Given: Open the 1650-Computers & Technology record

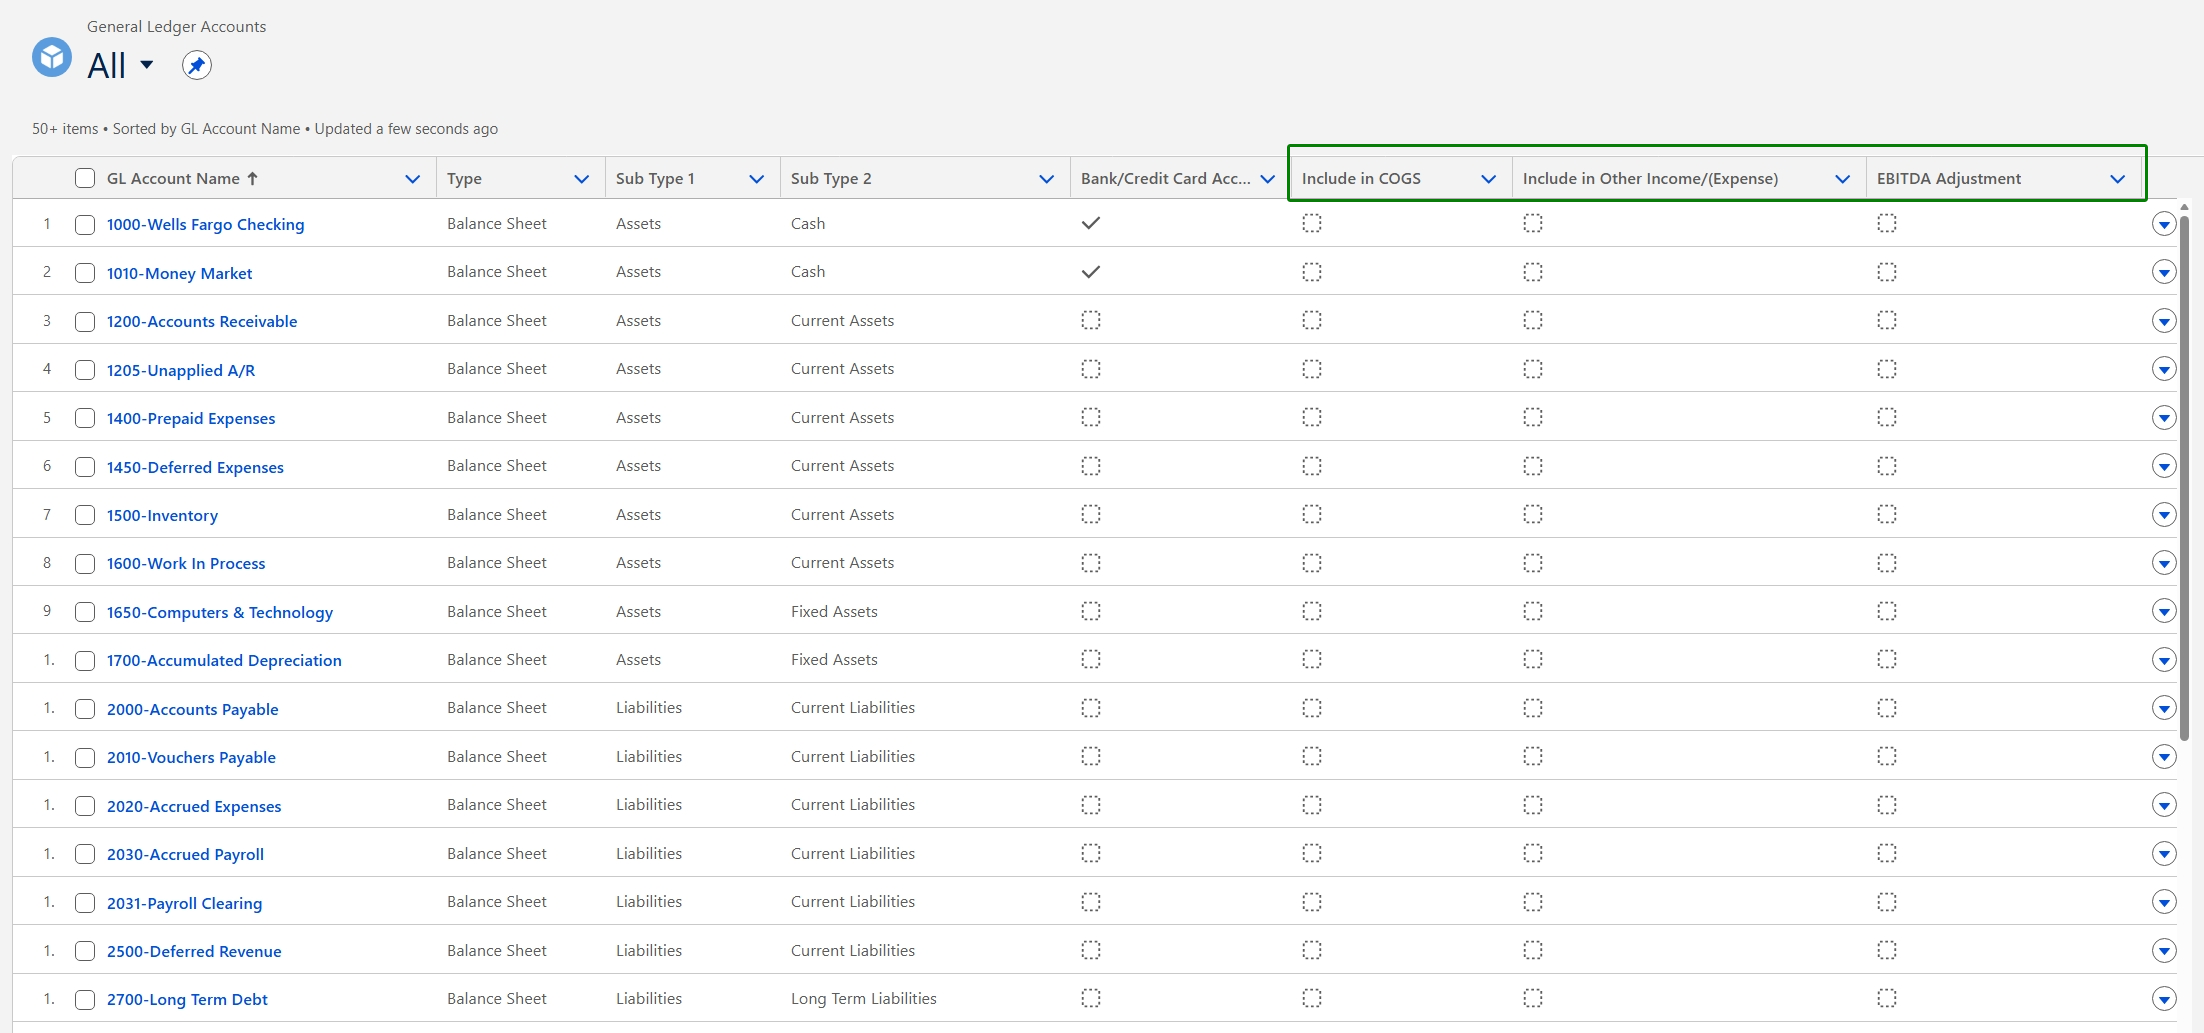Looking at the screenshot, I should 219,612.
